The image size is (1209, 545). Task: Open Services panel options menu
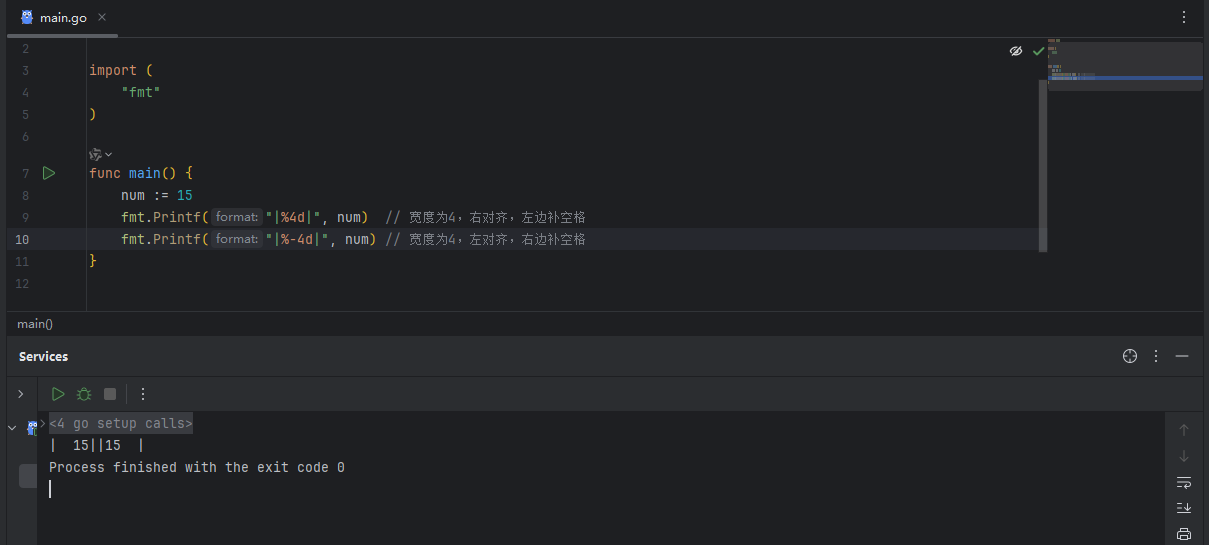[1156, 356]
